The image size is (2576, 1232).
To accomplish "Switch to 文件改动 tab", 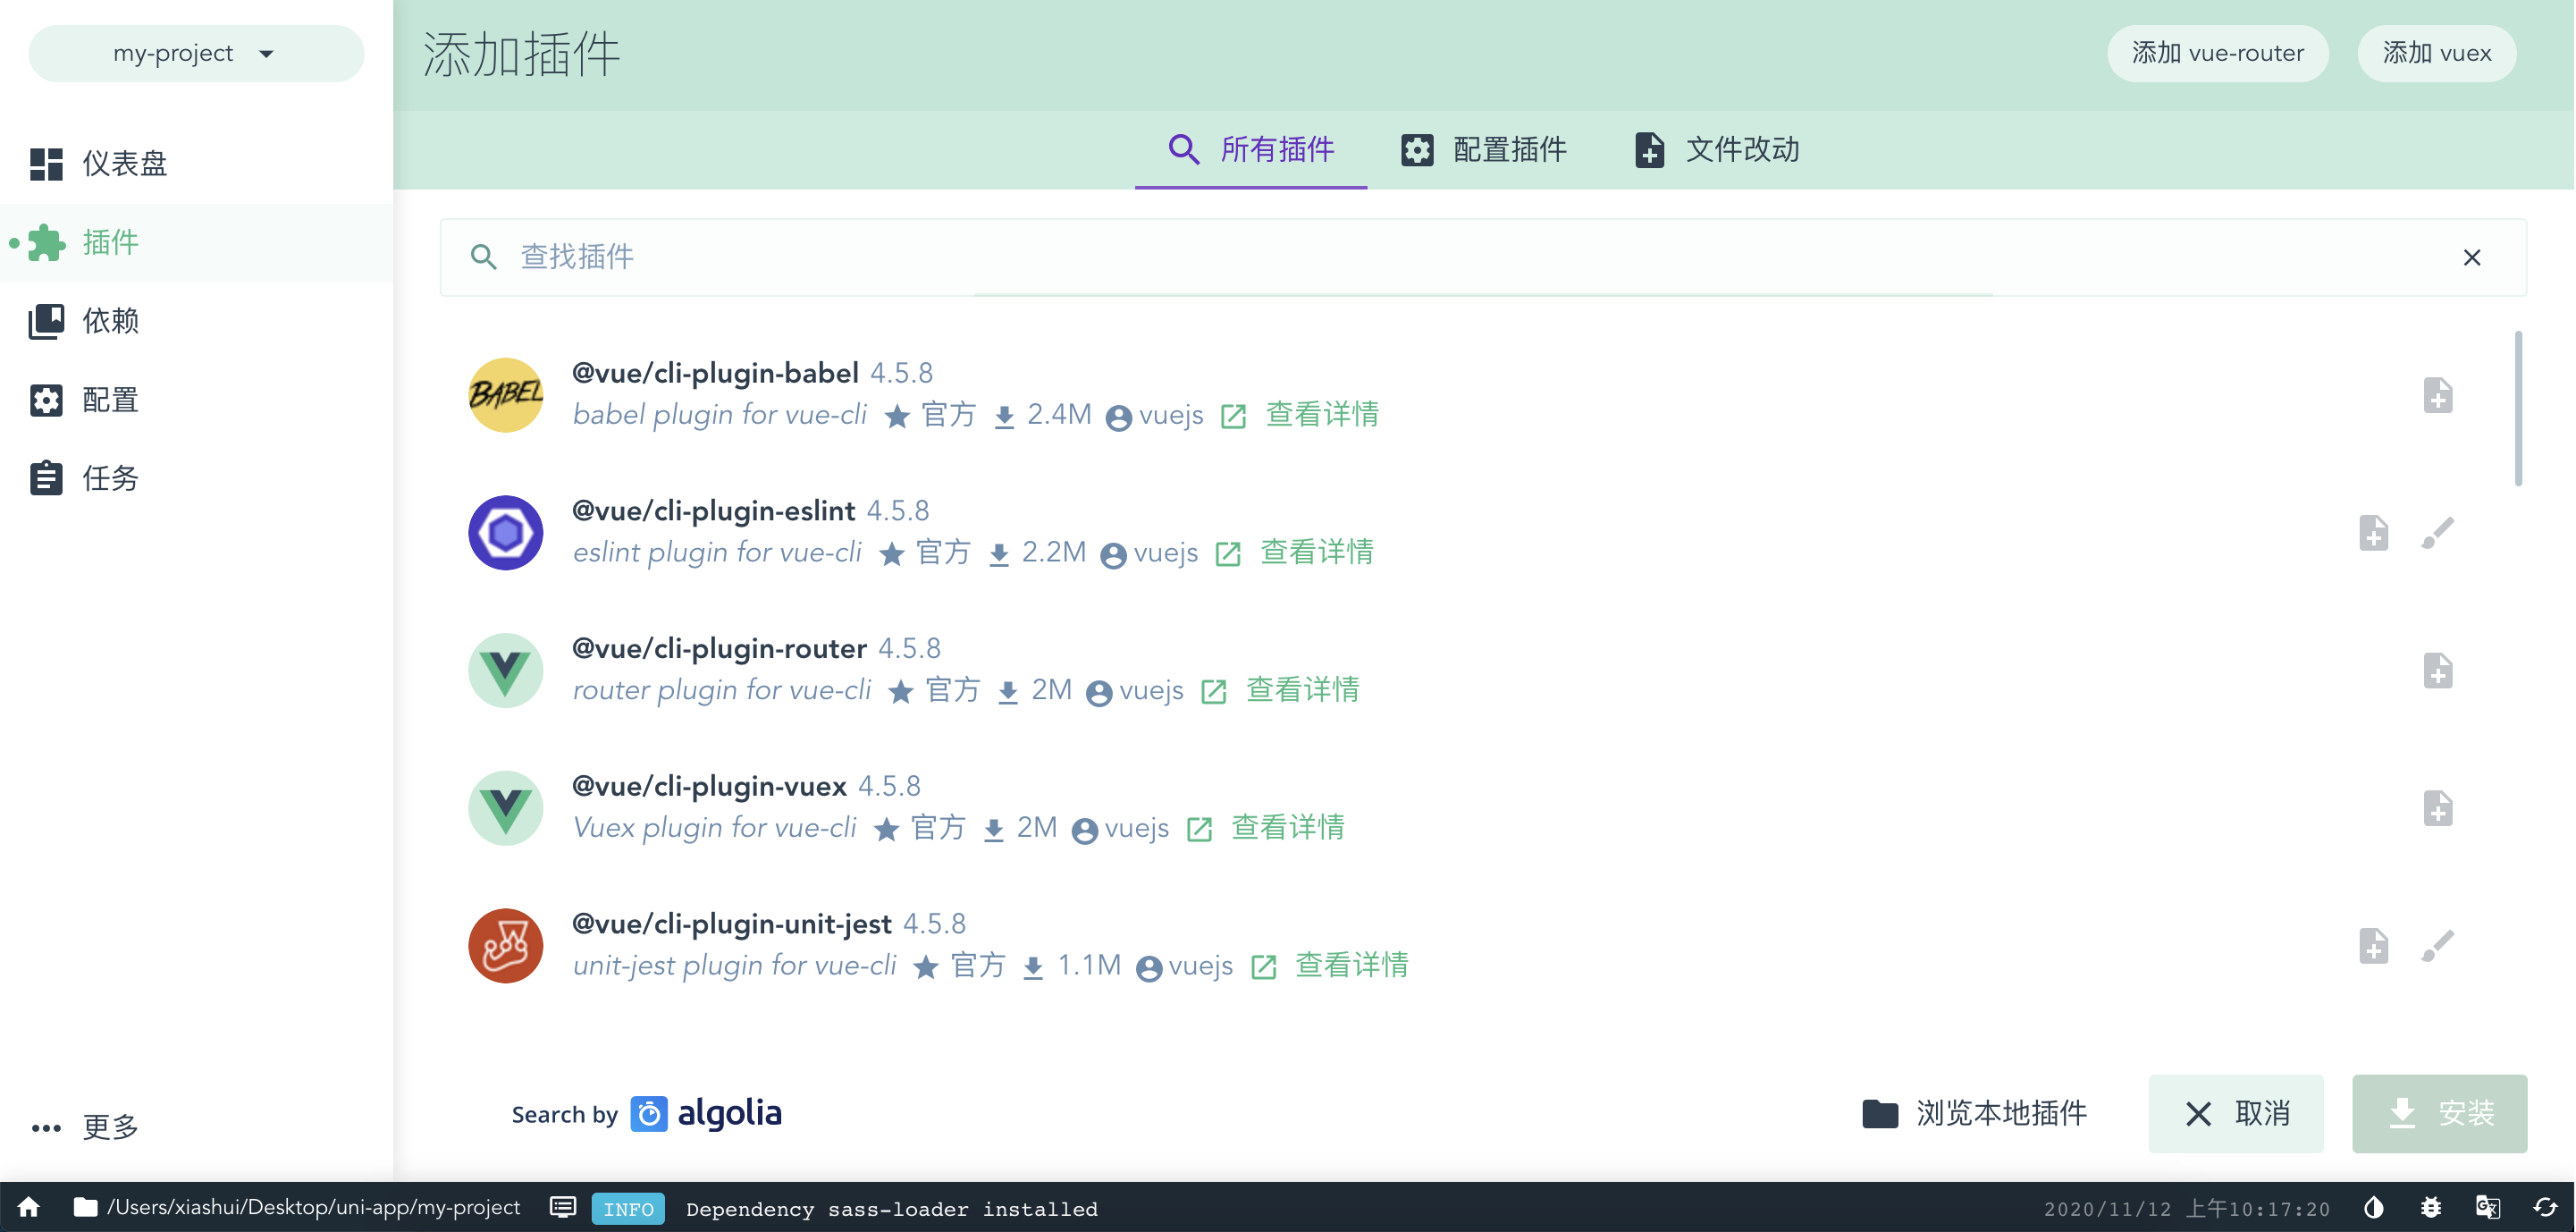I will pyautogui.click(x=1716, y=150).
